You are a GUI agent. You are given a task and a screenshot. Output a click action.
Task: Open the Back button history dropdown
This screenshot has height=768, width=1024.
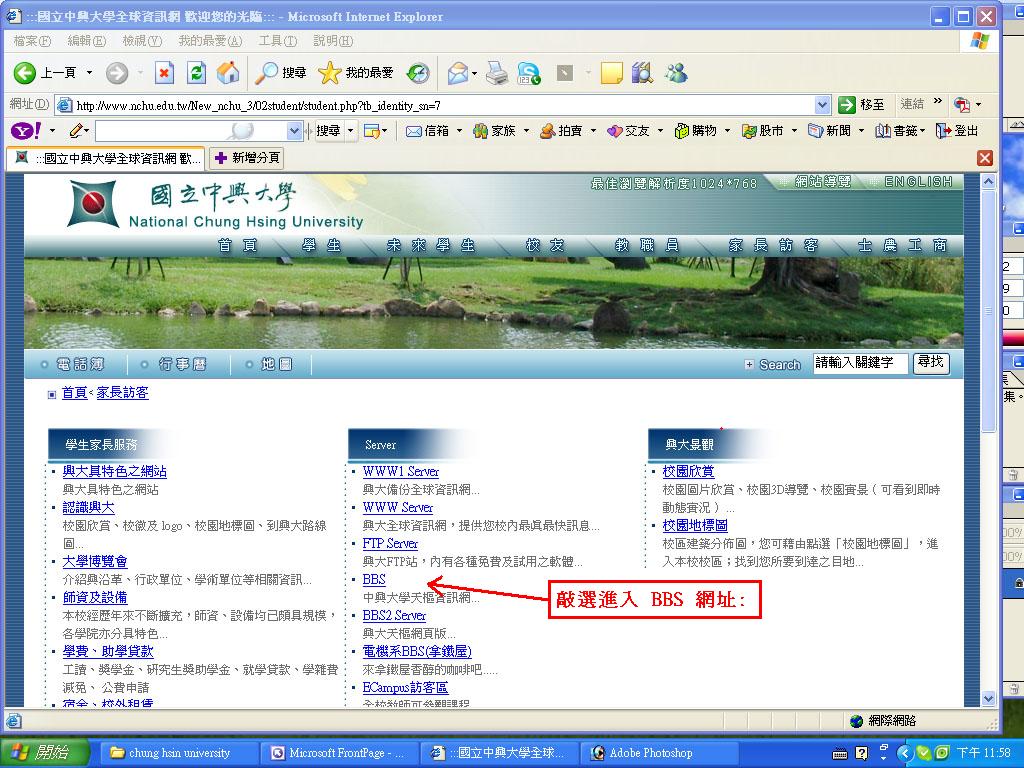[x=89, y=72]
